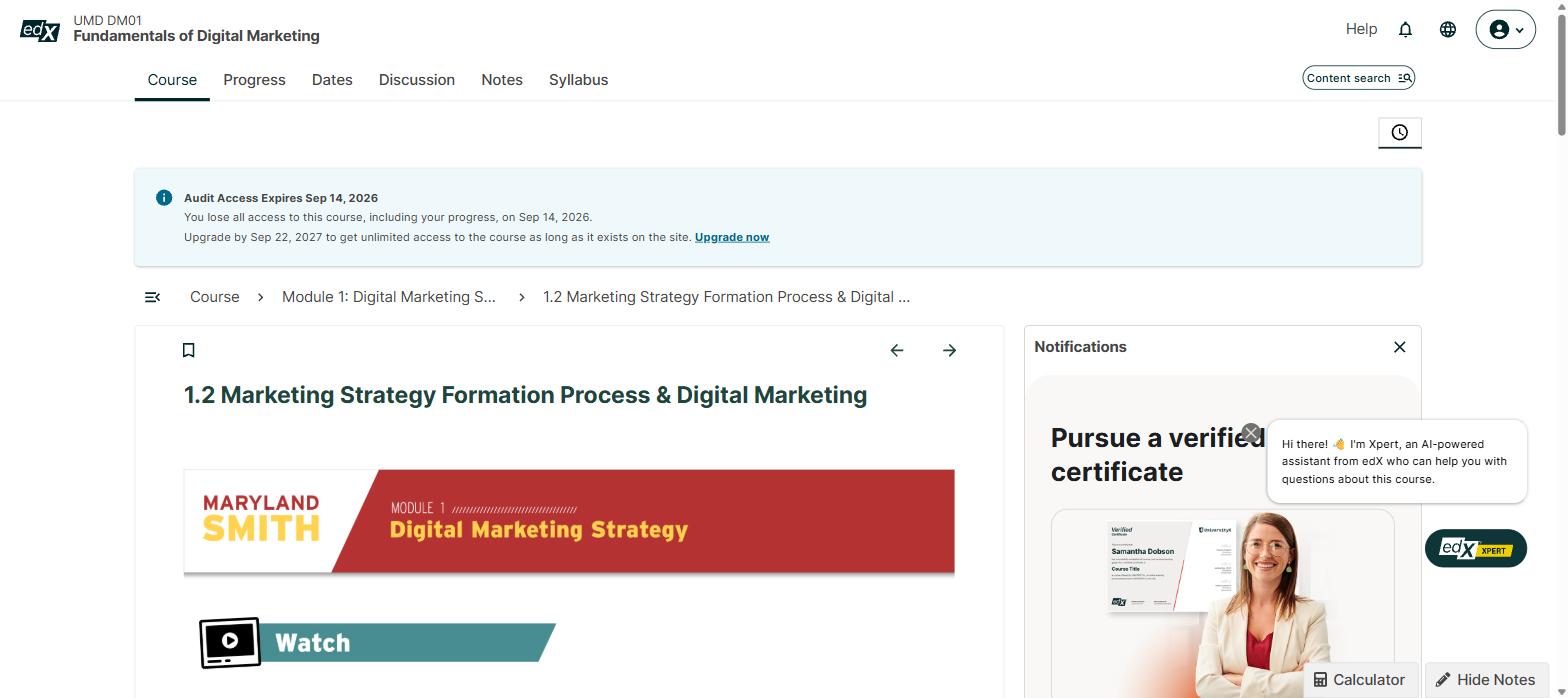The image size is (1568, 698).
Task: Open the notifications bell
Action: [x=1405, y=29]
